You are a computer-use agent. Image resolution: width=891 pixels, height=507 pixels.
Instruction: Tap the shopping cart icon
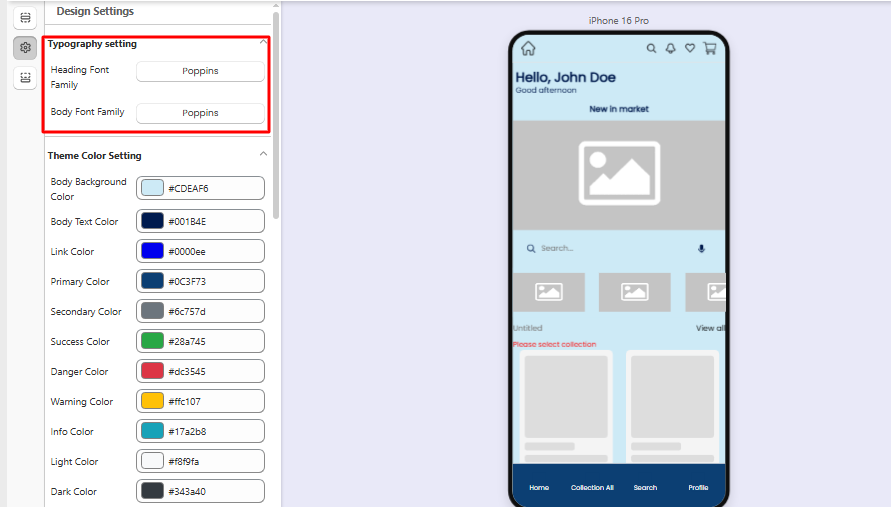pos(710,48)
